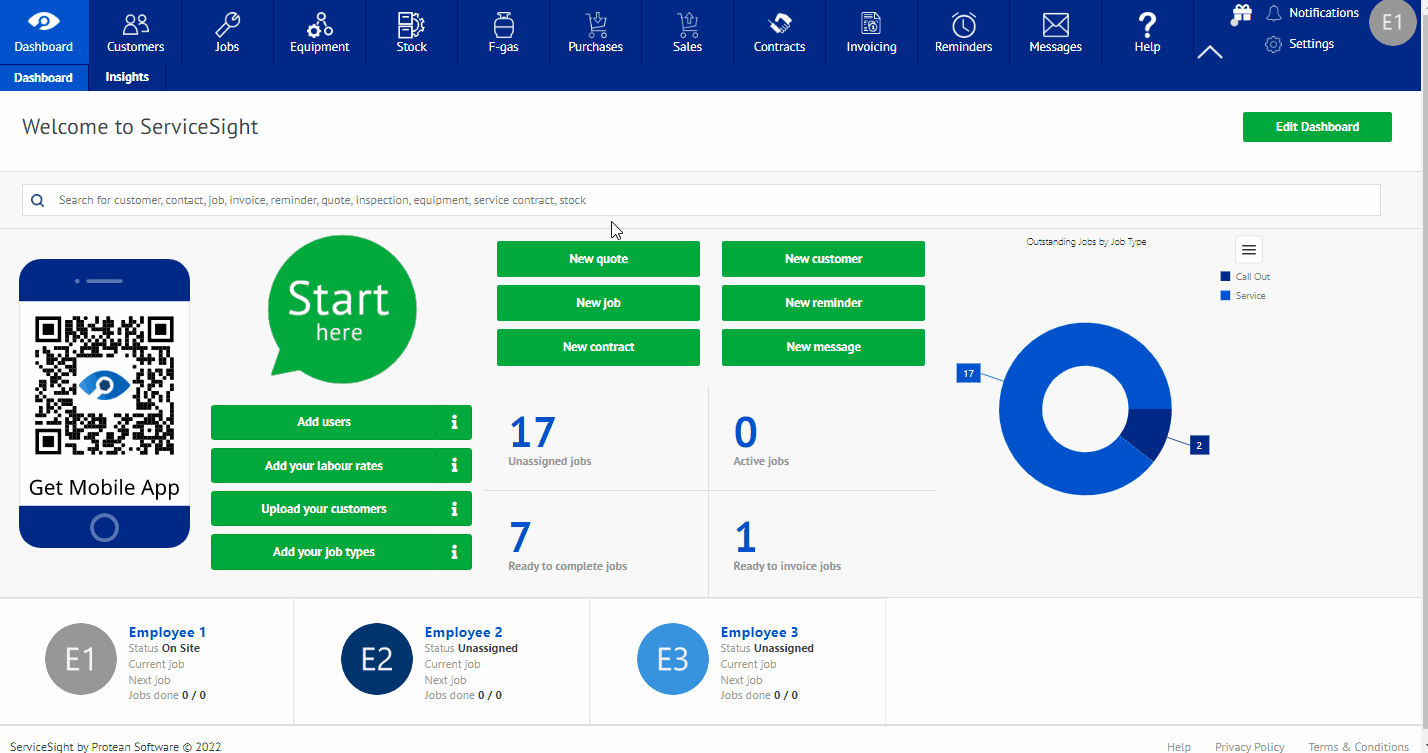Click the New customer button
Image resolution: width=1428 pixels, height=753 pixels.
pos(823,259)
